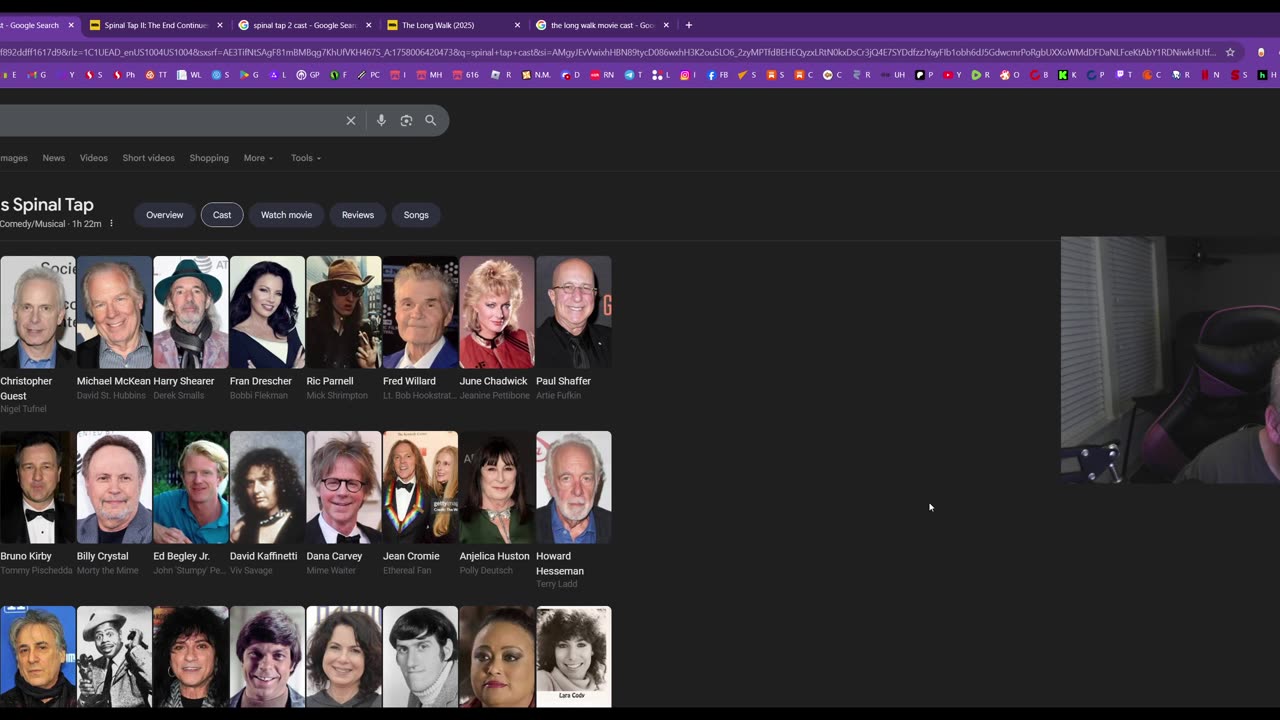The width and height of the screenshot is (1280, 720).
Task: Open Paul Shaffer's cast photo
Action: 573,312
